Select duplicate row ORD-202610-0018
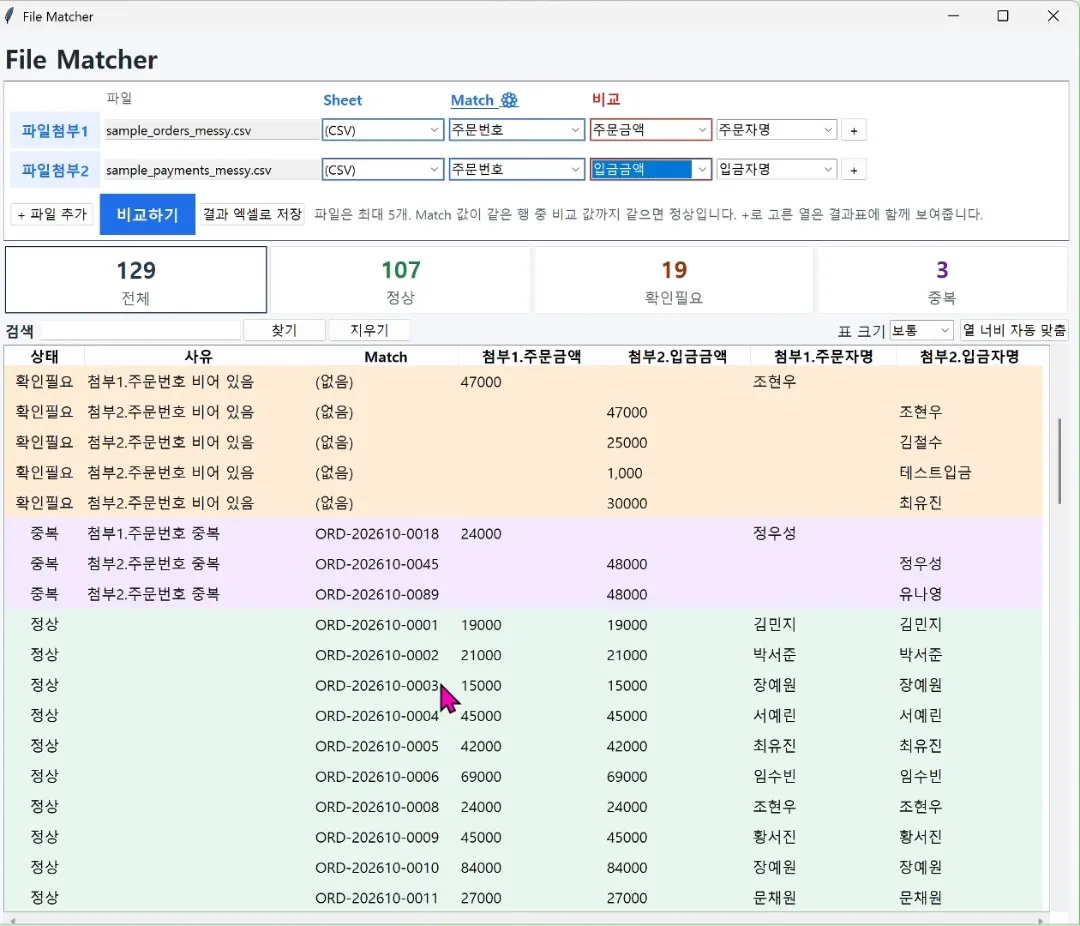This screenshot has height=926, width=1080. [523, 533]
